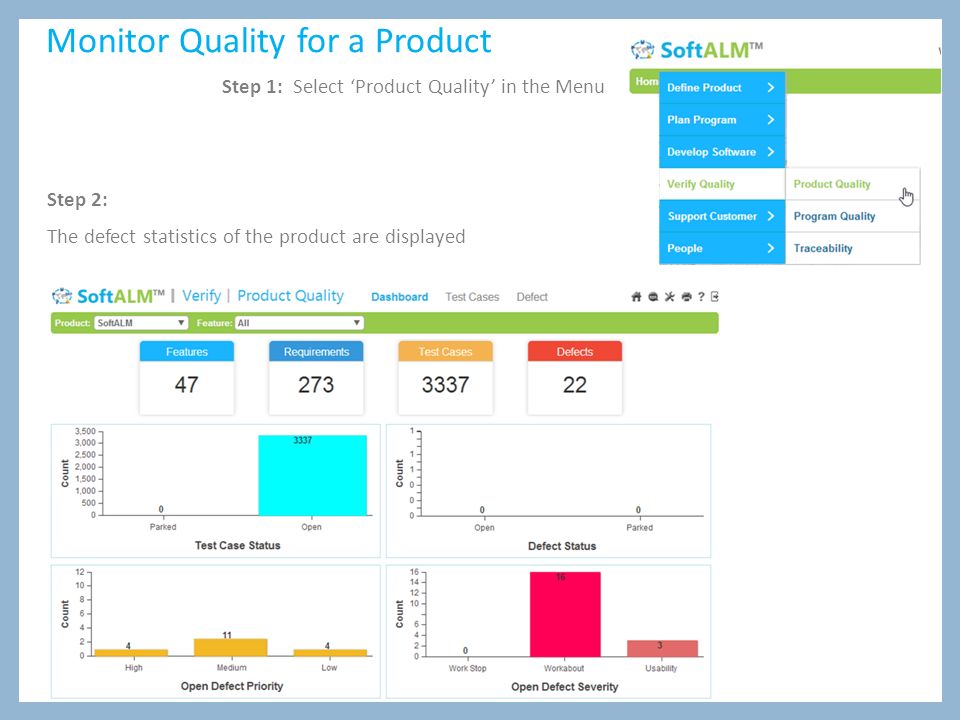Switch to the Dashboard tab

click(399, 297)
